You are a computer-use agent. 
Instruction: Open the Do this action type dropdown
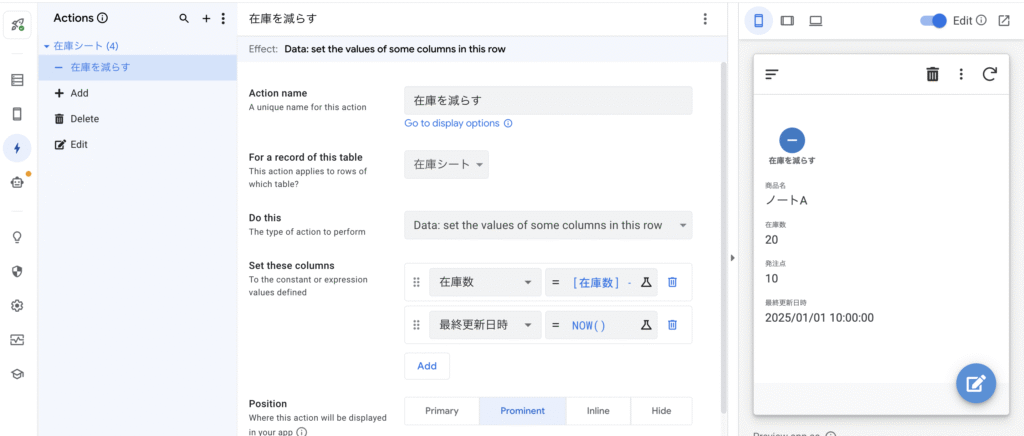point(548,225)
